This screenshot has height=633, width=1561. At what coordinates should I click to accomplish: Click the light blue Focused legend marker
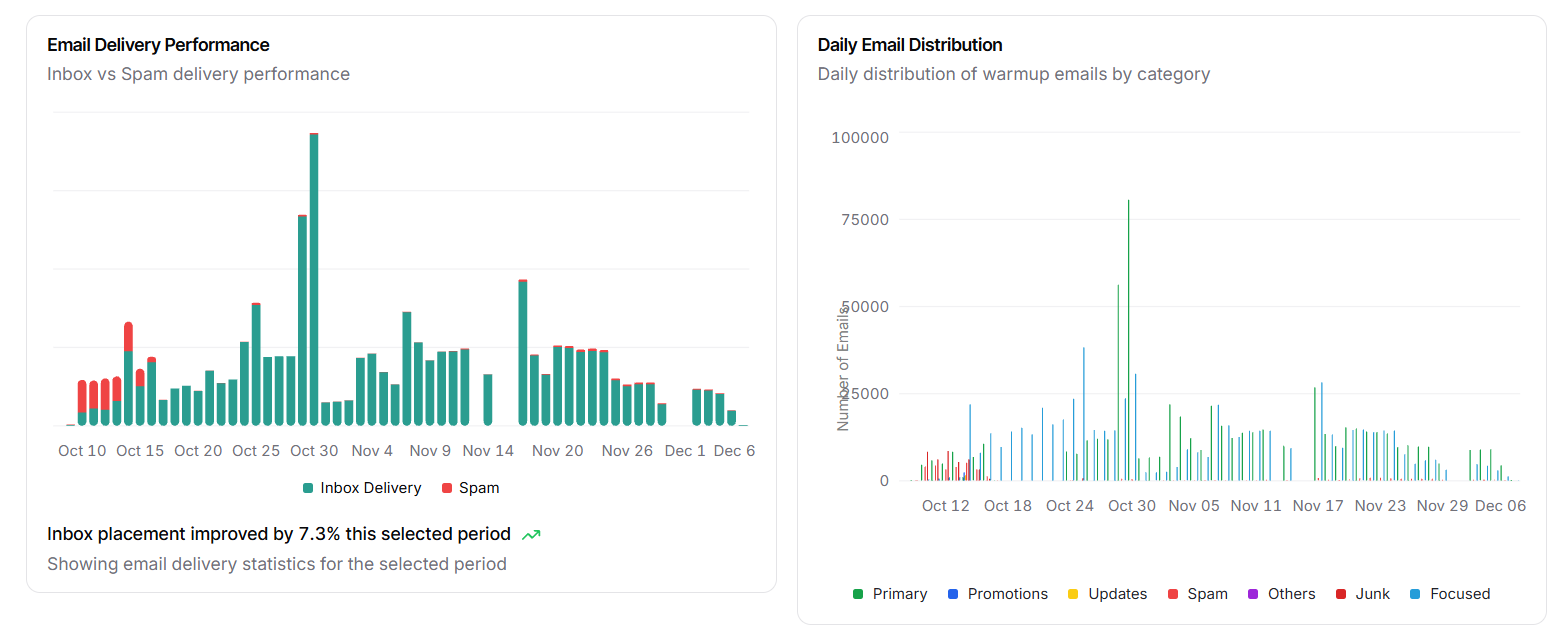click(x=1416, y=594)
